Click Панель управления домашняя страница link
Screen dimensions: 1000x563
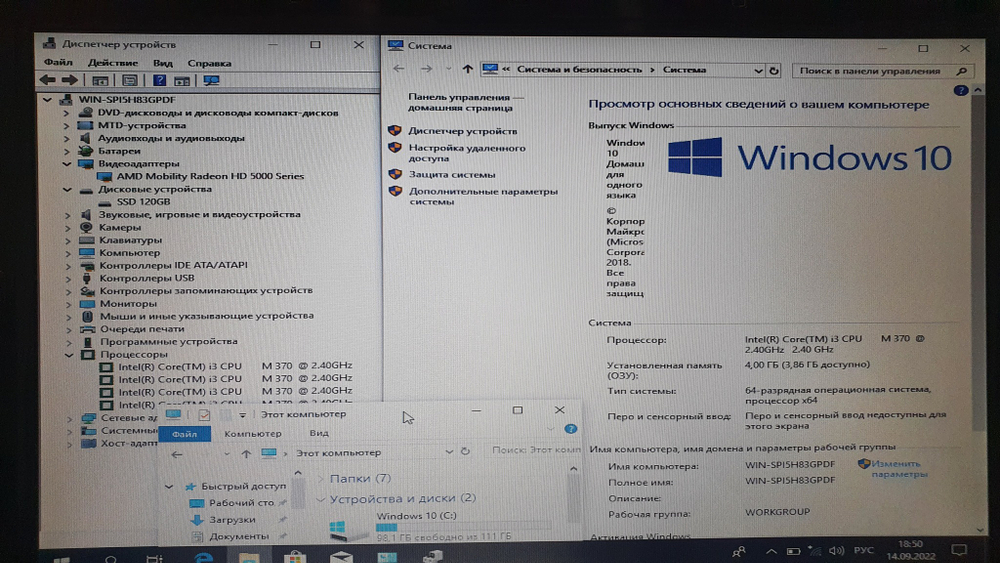[x=466, y=102]
